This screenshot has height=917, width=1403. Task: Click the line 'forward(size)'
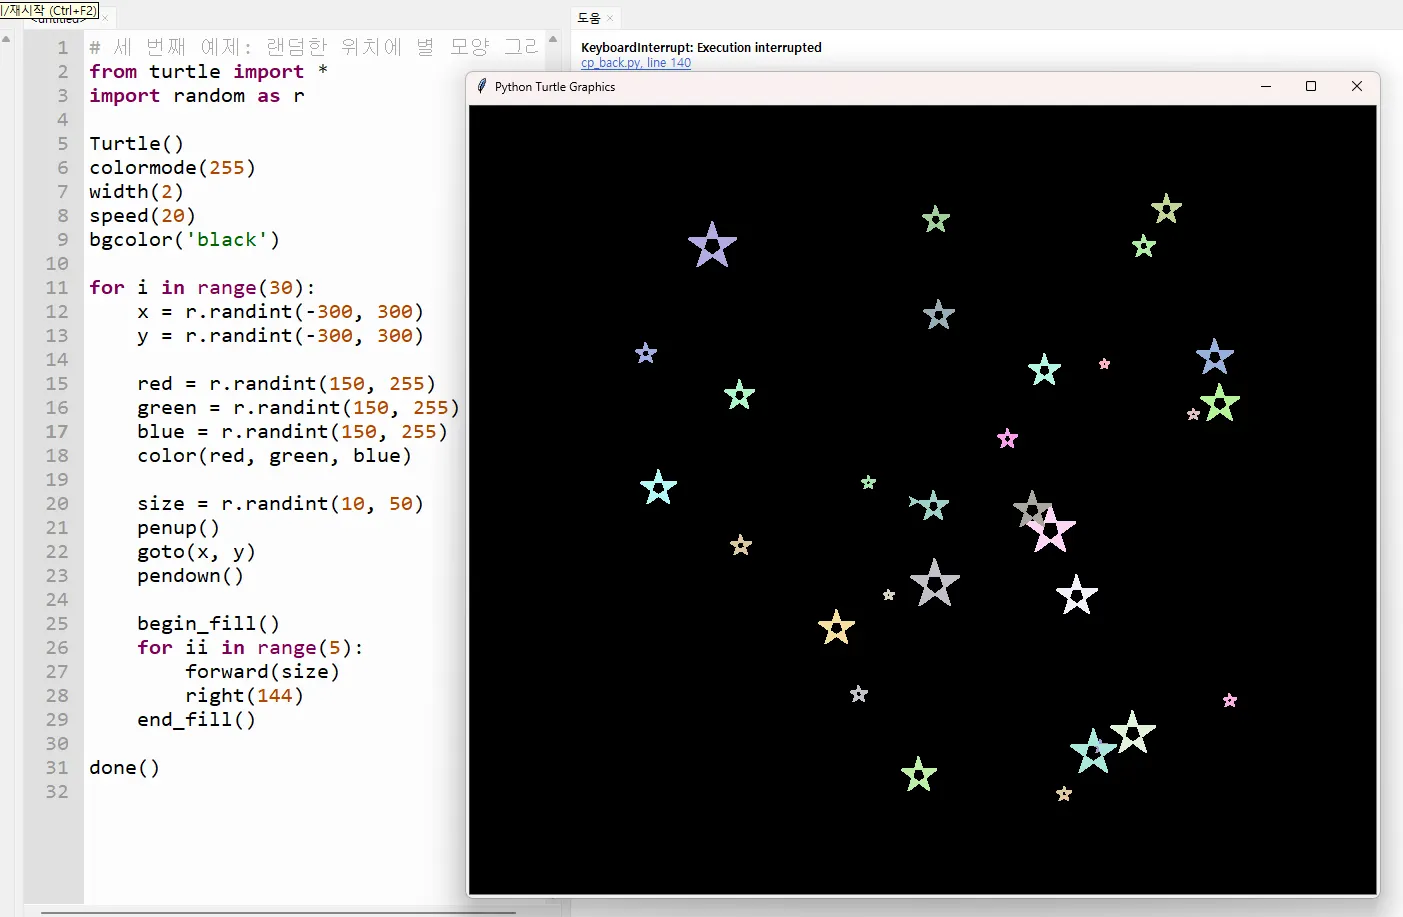click(262, 671)
